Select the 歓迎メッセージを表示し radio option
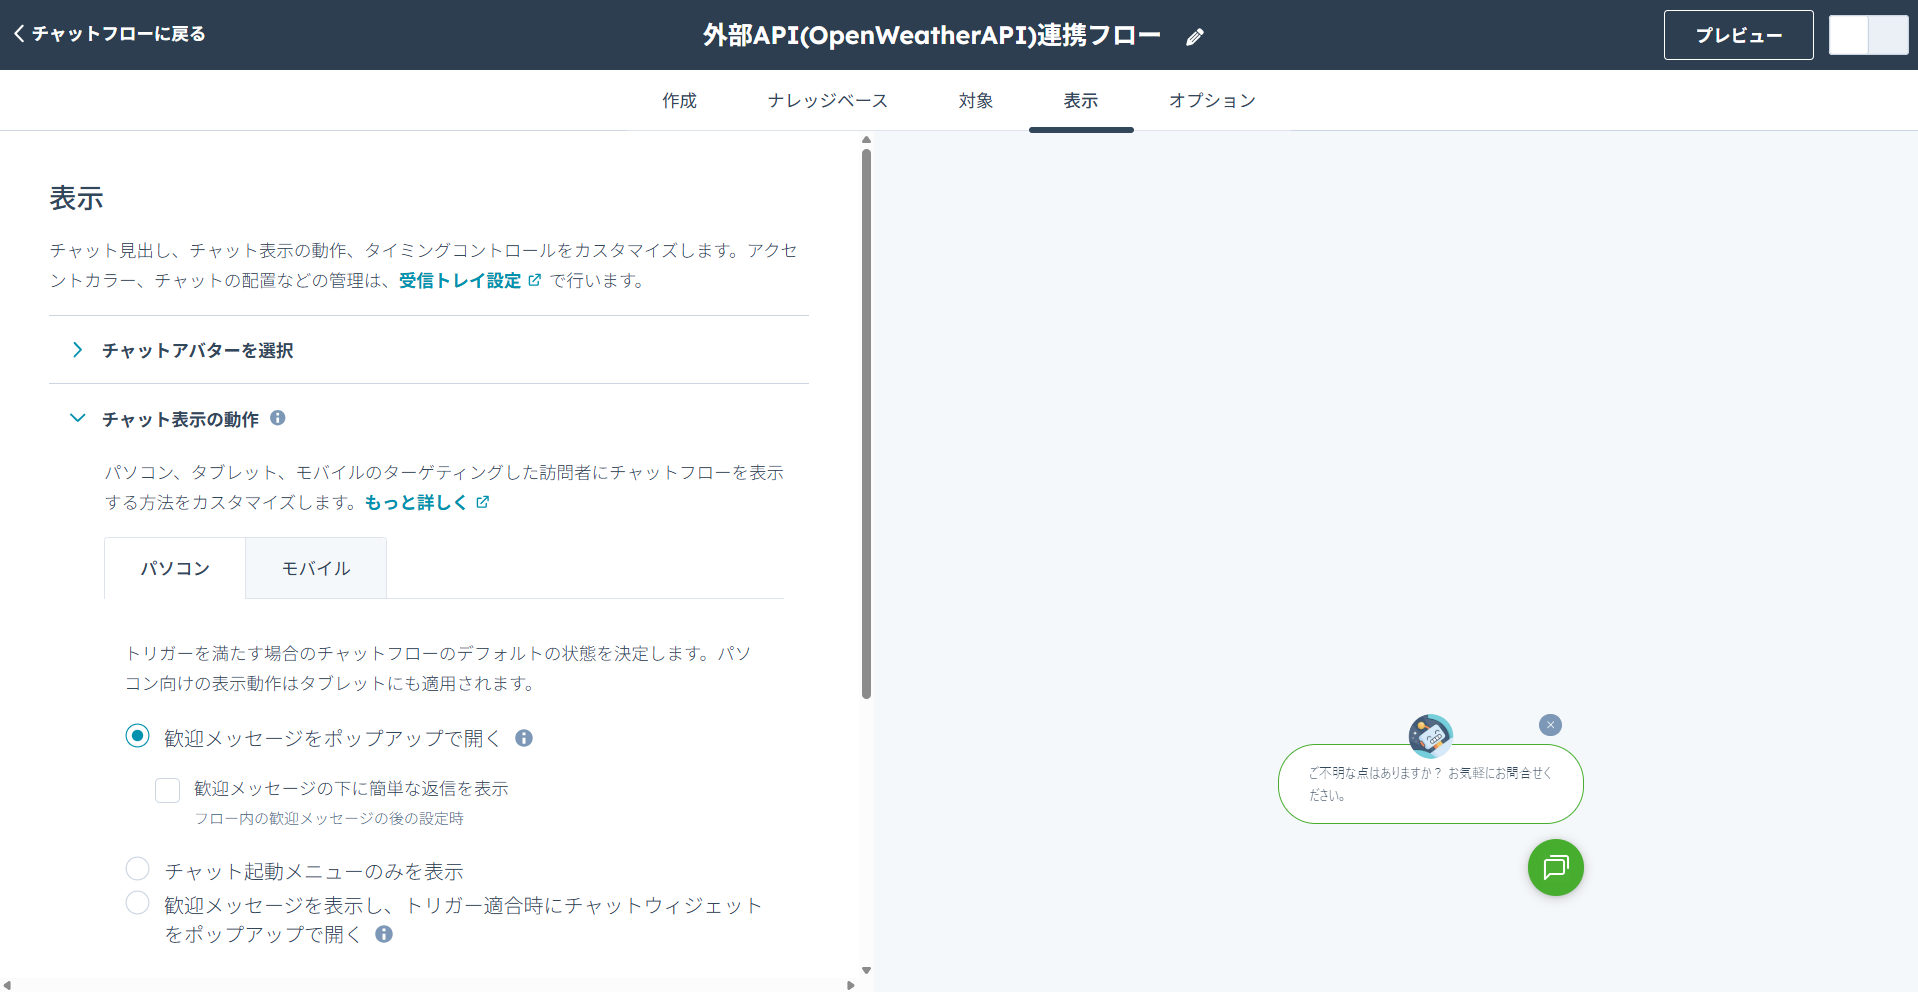 click(137, 902)
